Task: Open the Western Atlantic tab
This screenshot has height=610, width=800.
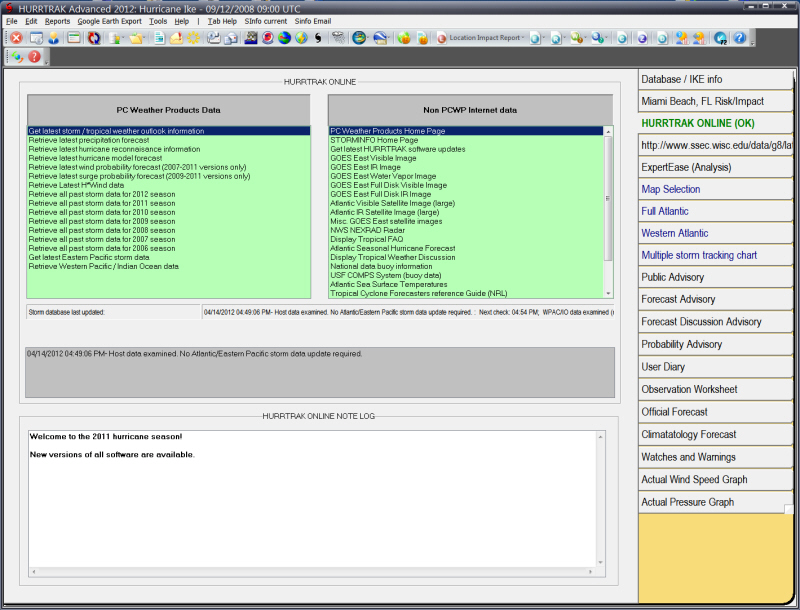Action: (715, 233)
